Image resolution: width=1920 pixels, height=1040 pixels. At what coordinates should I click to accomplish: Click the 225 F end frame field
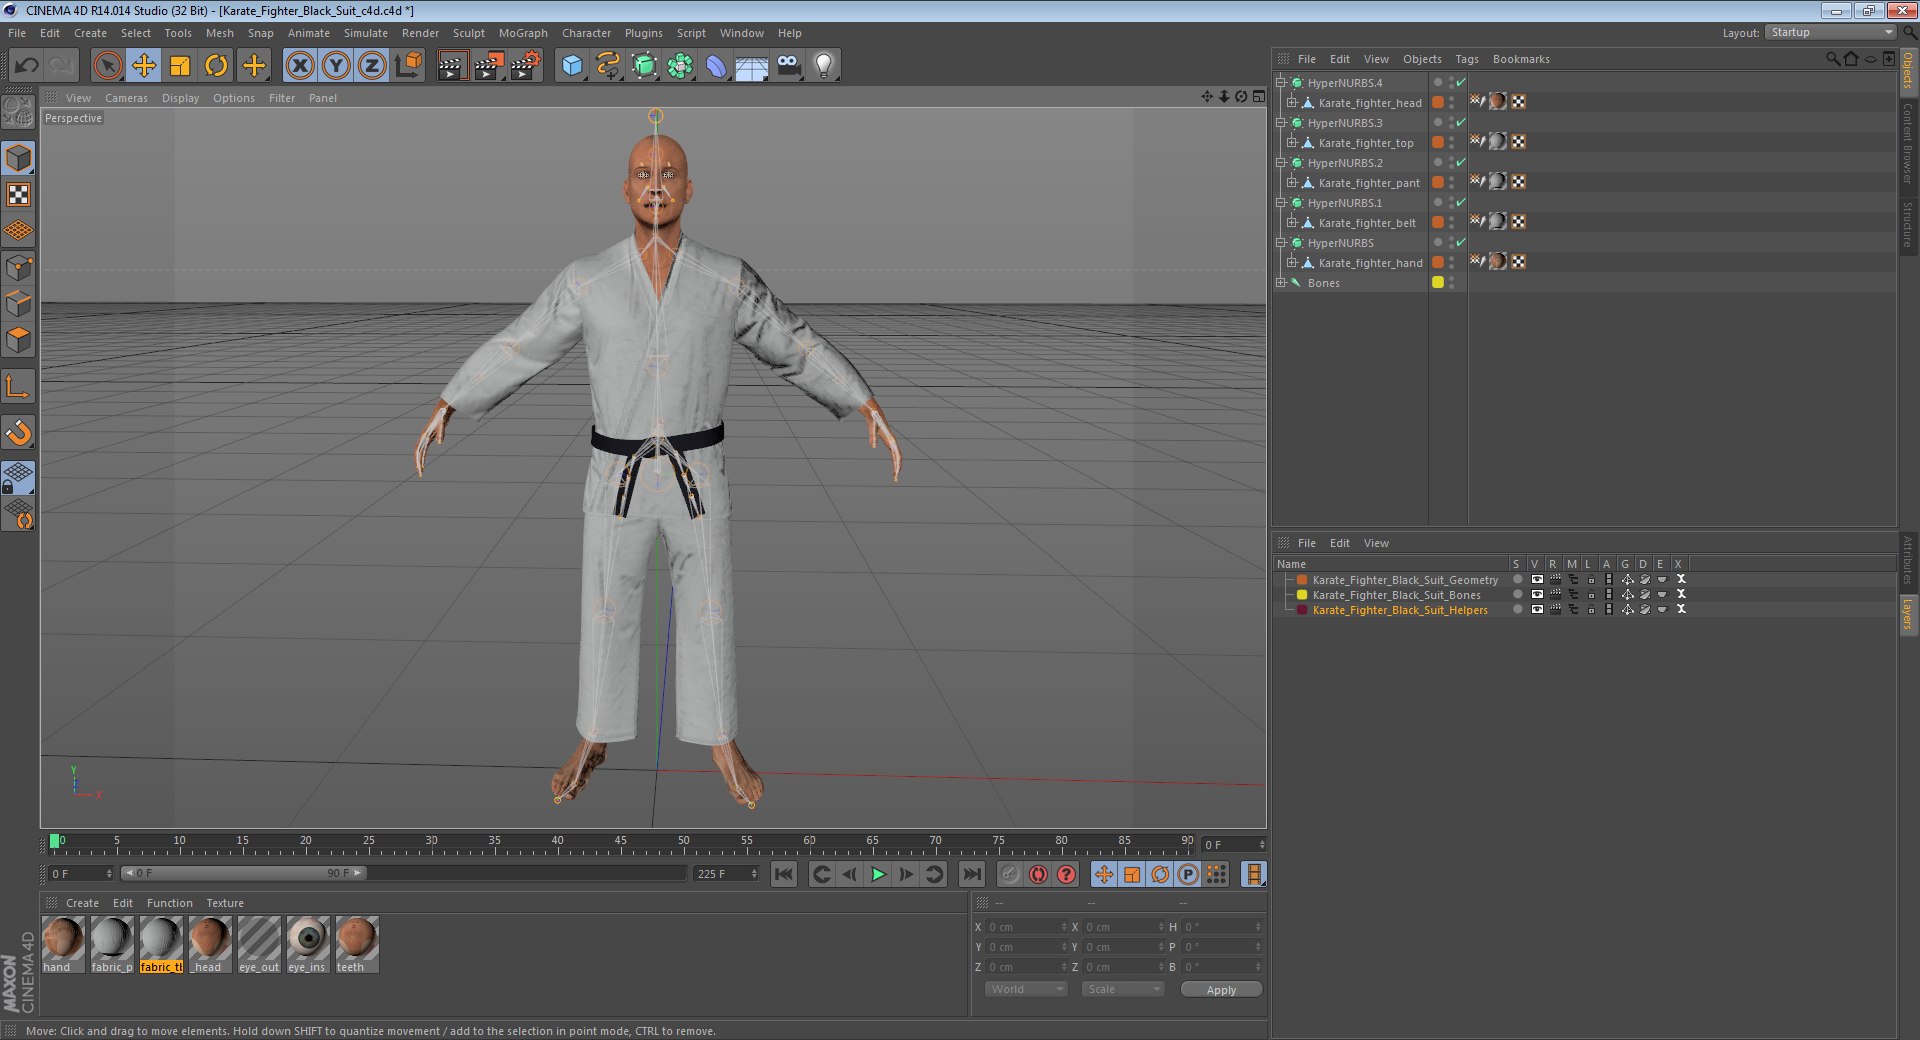coord(726,874)
